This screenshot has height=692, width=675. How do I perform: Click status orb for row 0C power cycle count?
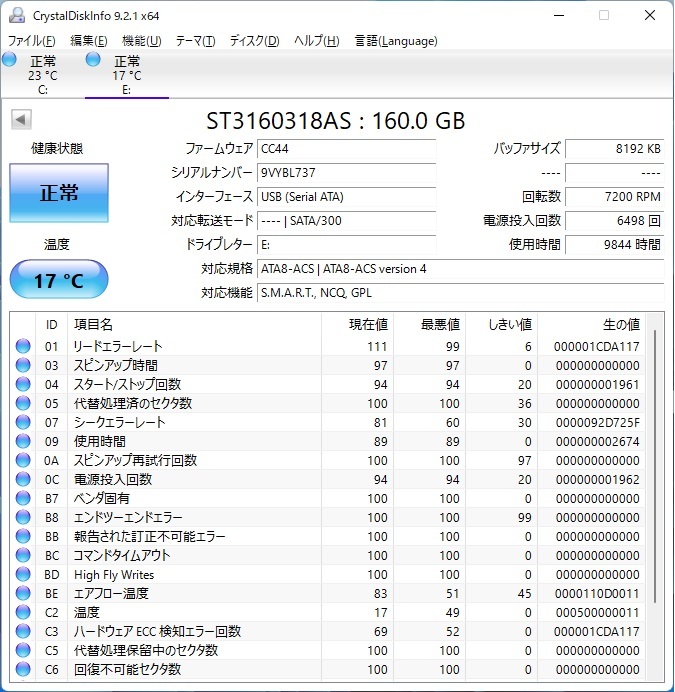click(x=23, y=479)
